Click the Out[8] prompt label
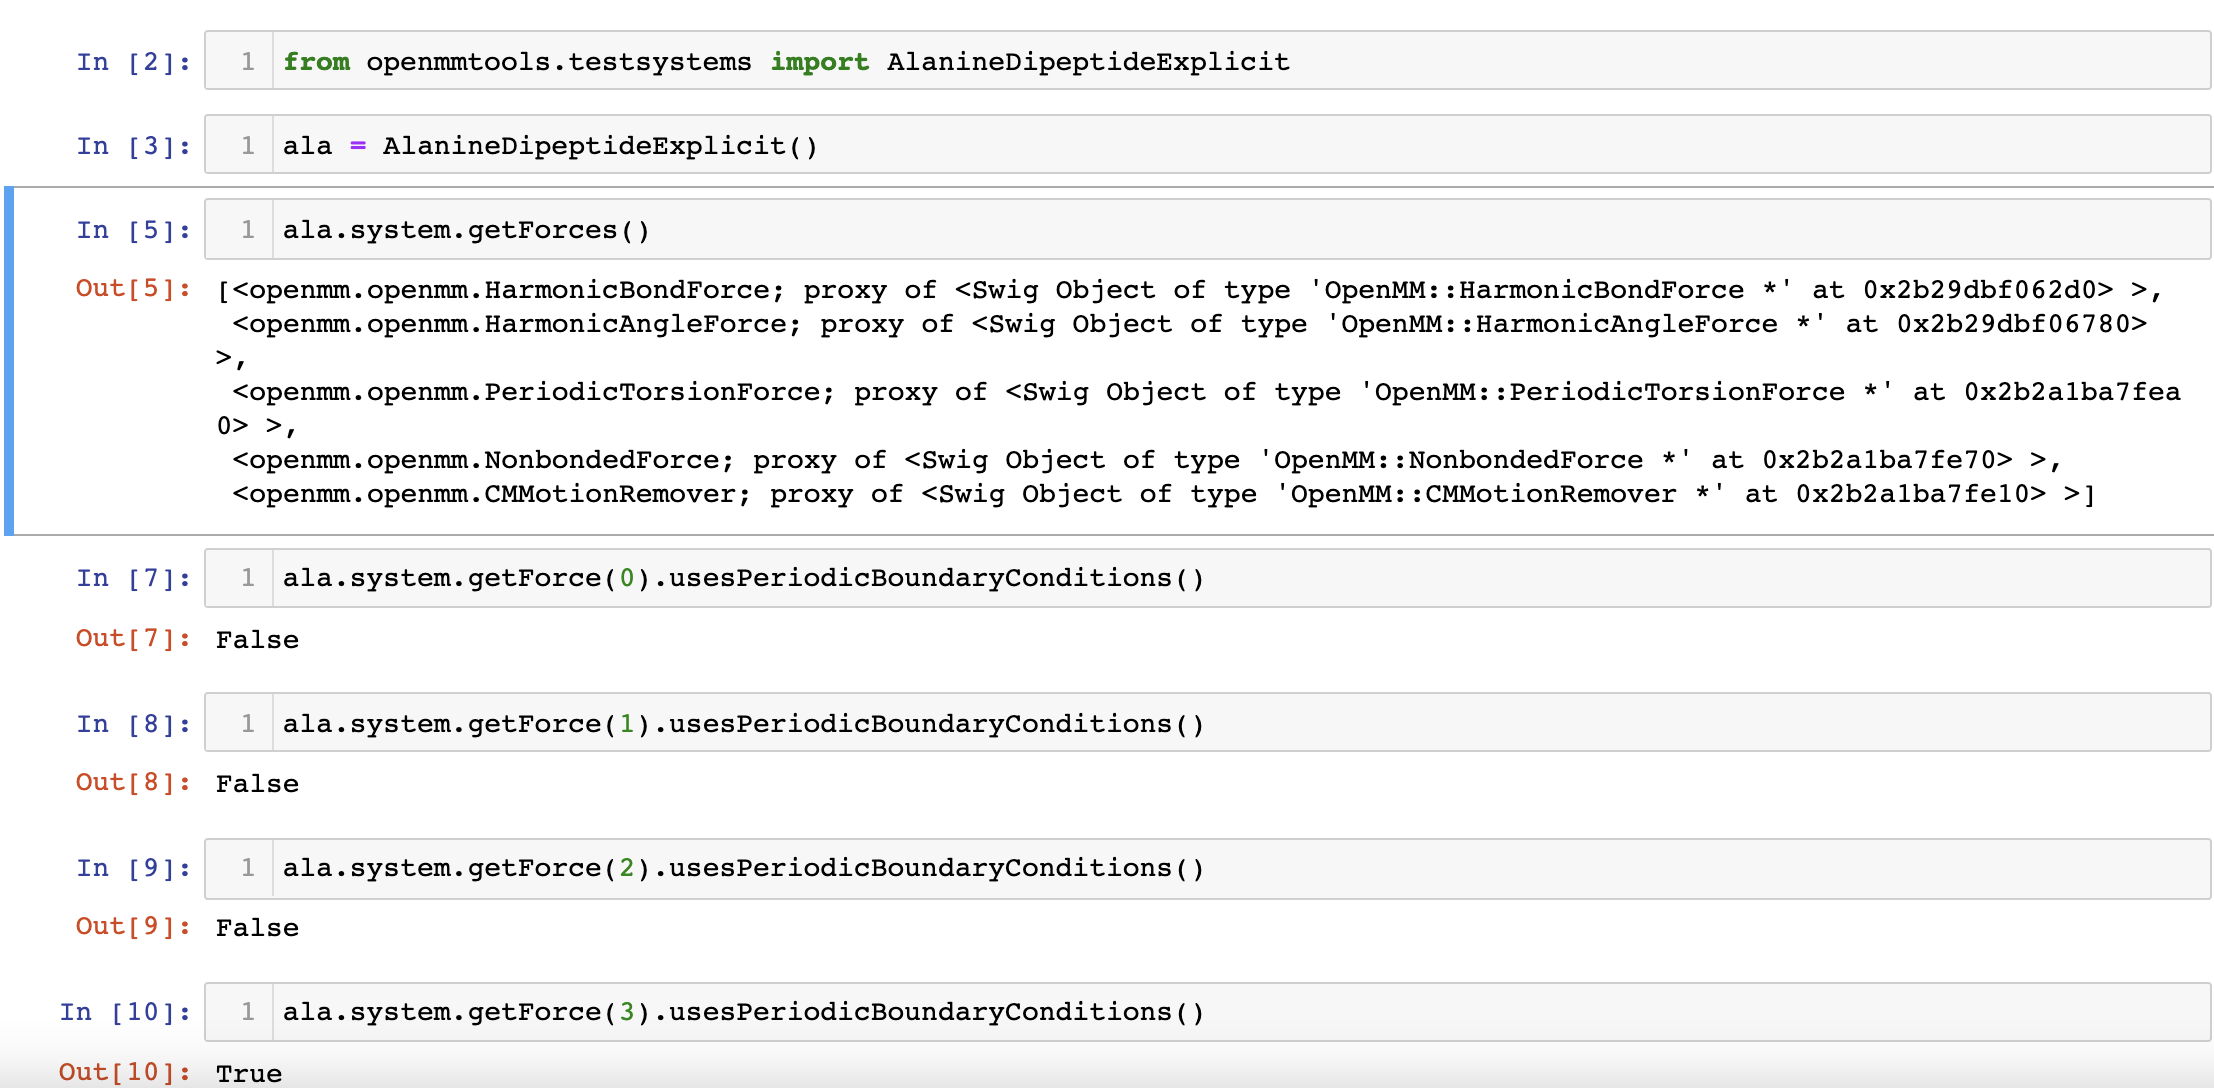 pyautogui.click(x=131, y=783)
